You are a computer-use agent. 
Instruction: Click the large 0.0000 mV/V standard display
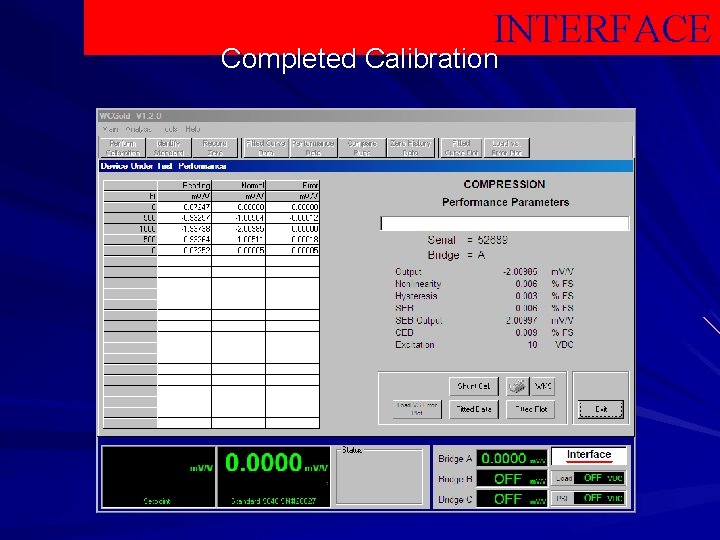pos(274,477)
